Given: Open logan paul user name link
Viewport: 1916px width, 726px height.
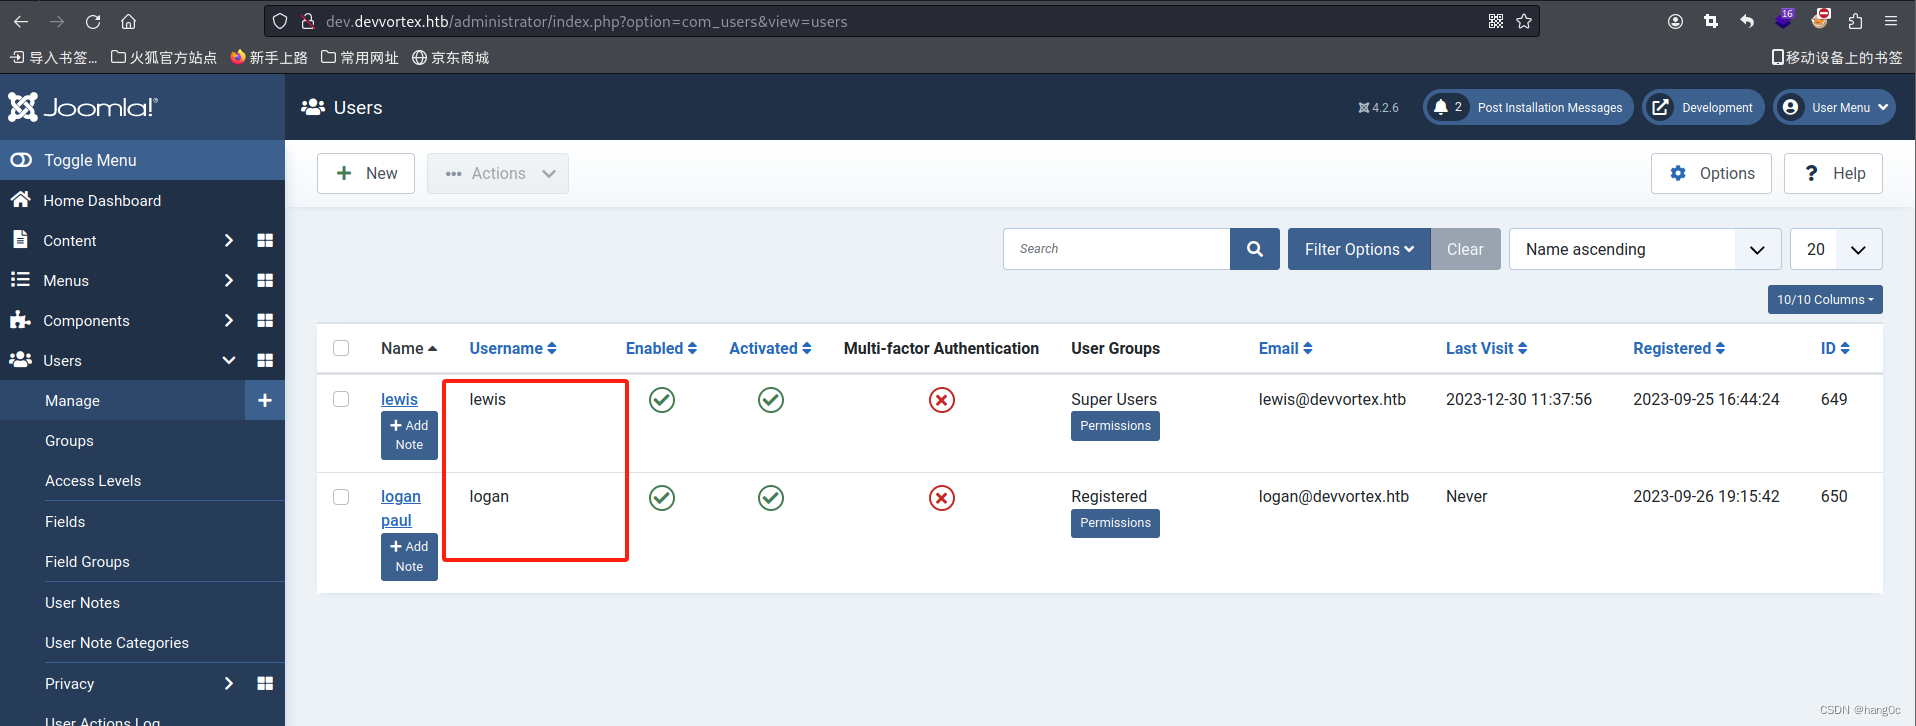Looking at the screenshot, I should pos(400,508).
